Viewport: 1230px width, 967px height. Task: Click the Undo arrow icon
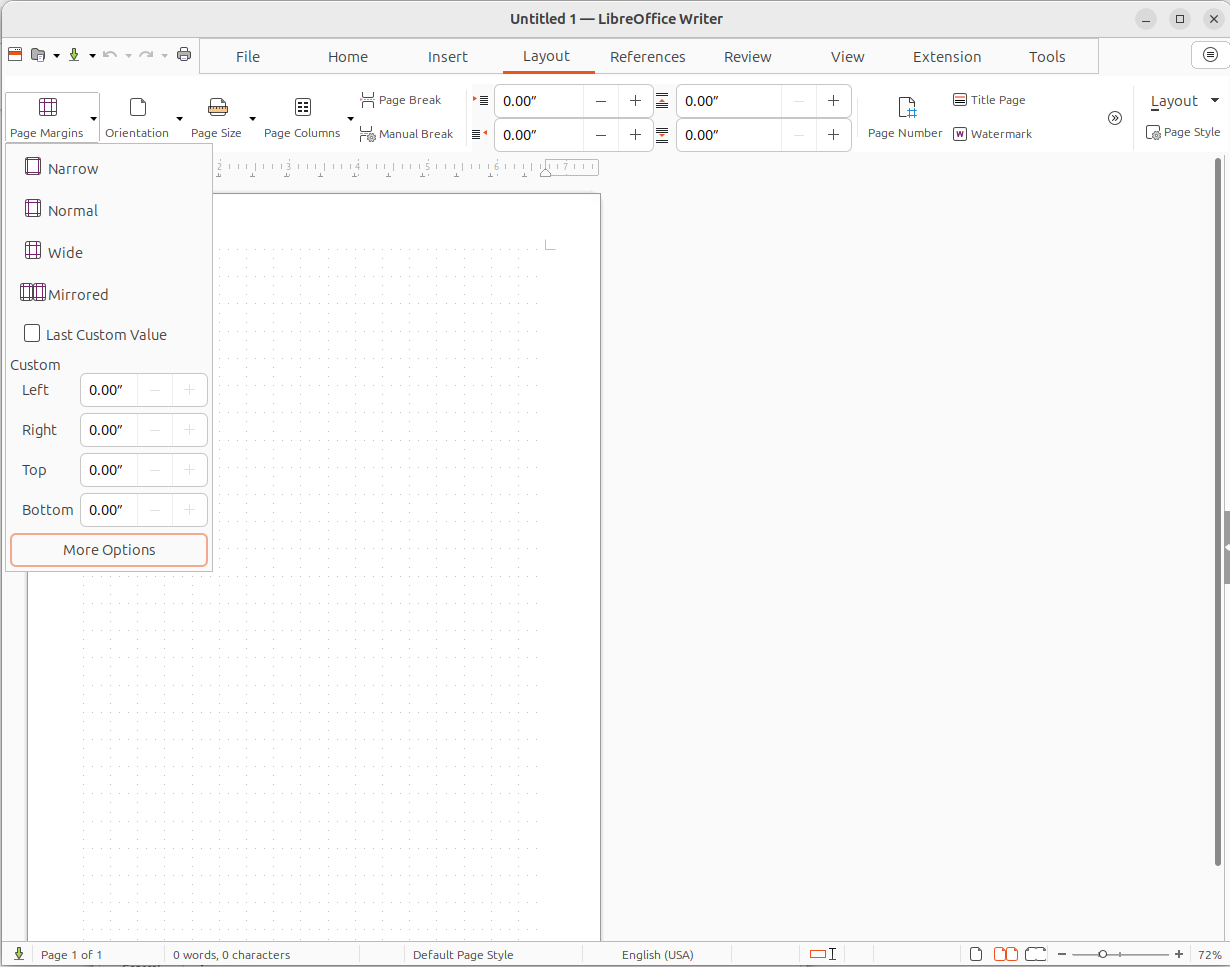click(110, 55)
